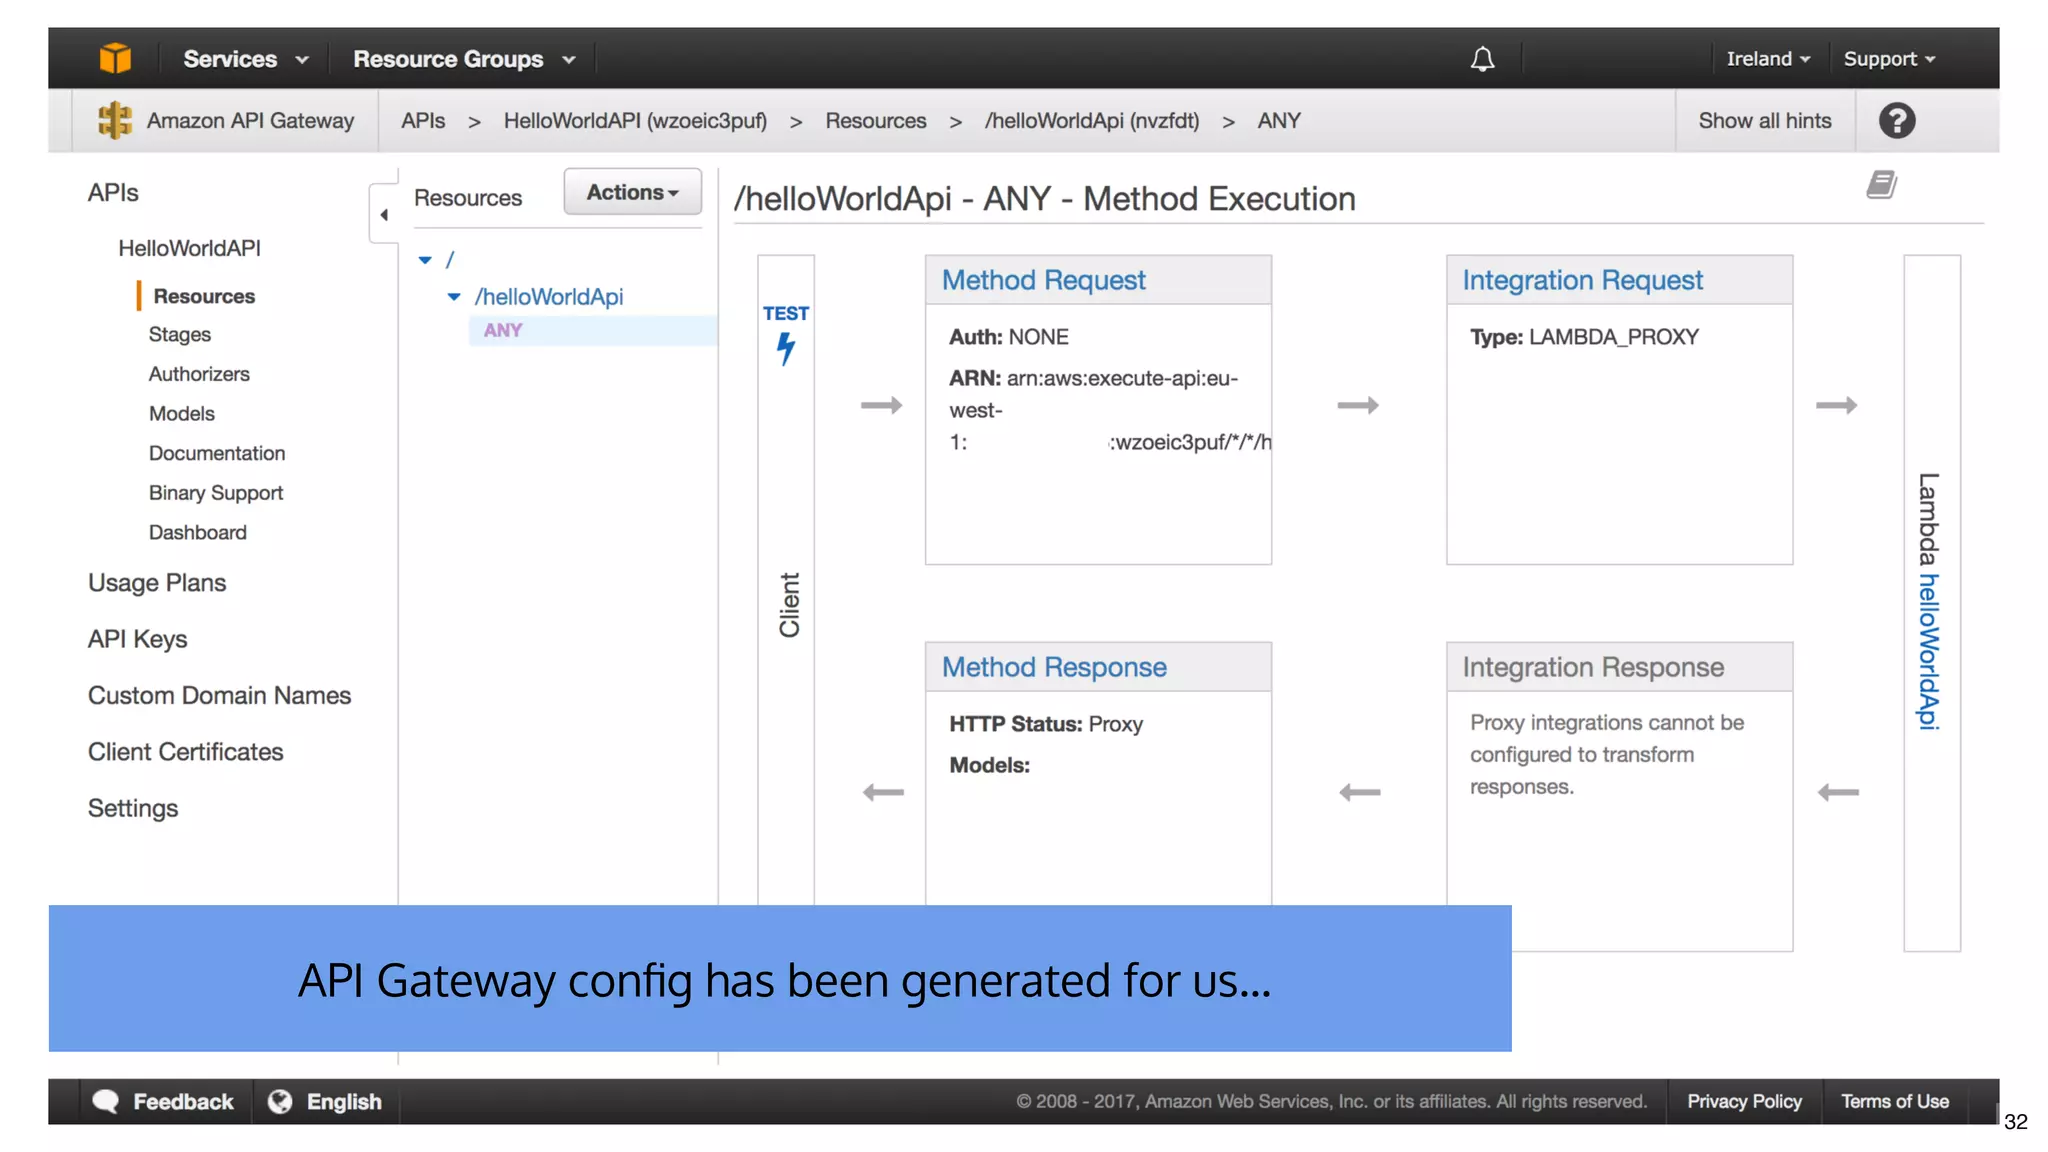
Task: Click the Amazon API Gateway title
Action: pos(250,121)
